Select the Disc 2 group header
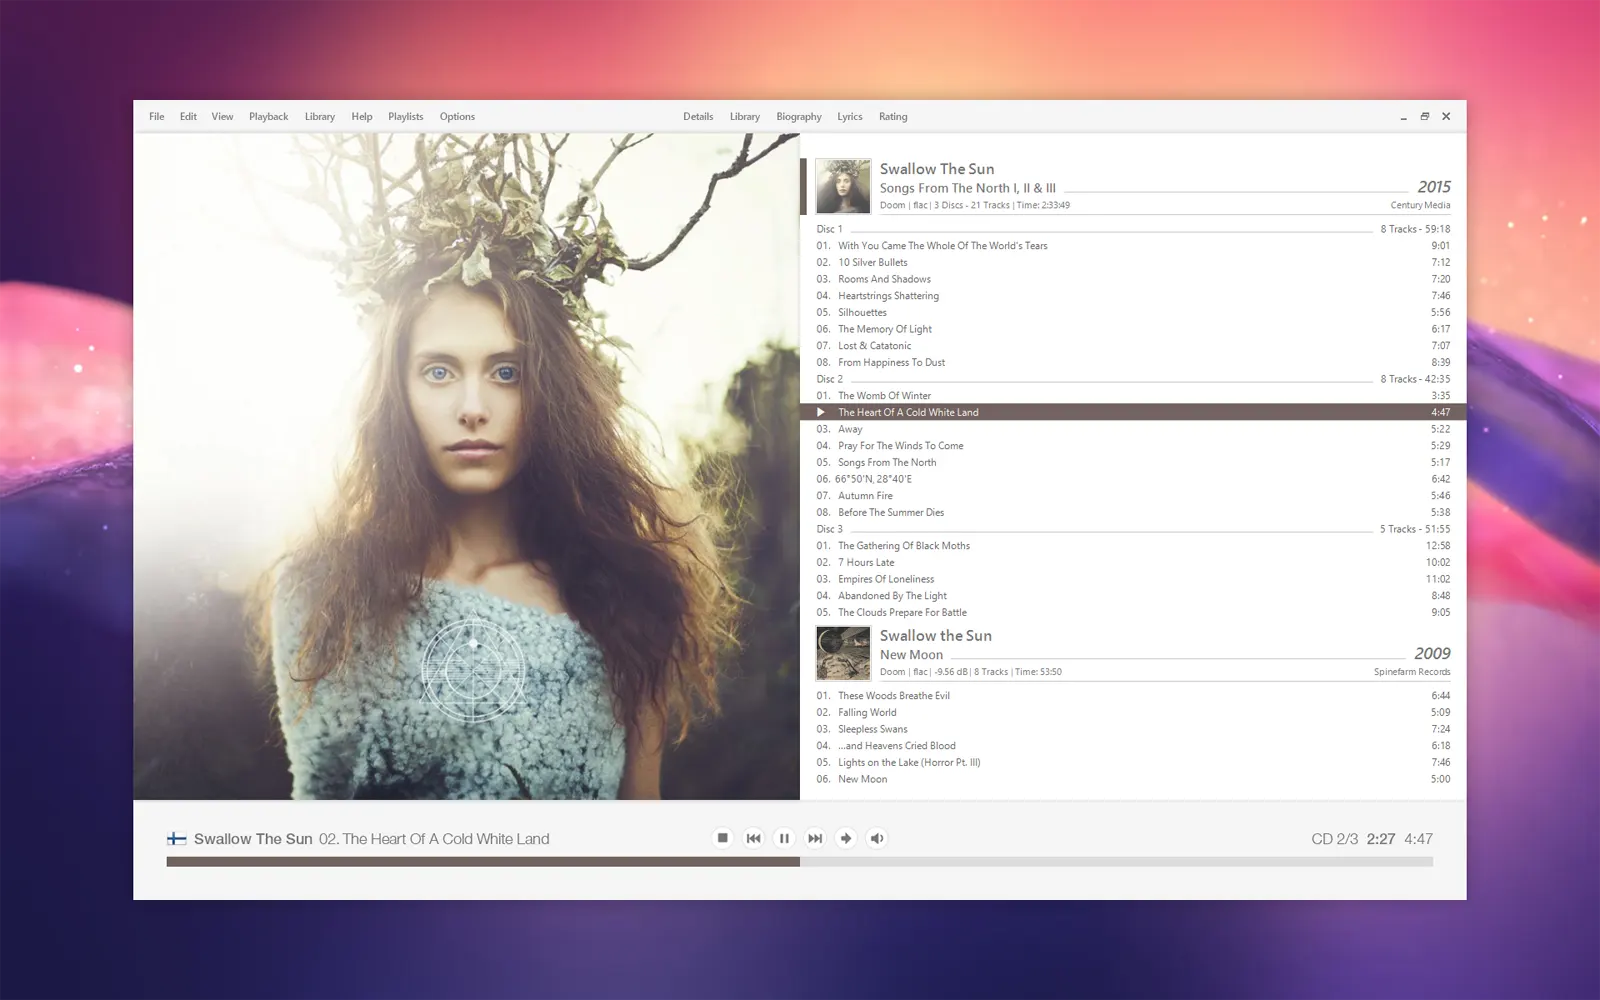This screenshot has width=1600, height=1000. [1133, 379]
